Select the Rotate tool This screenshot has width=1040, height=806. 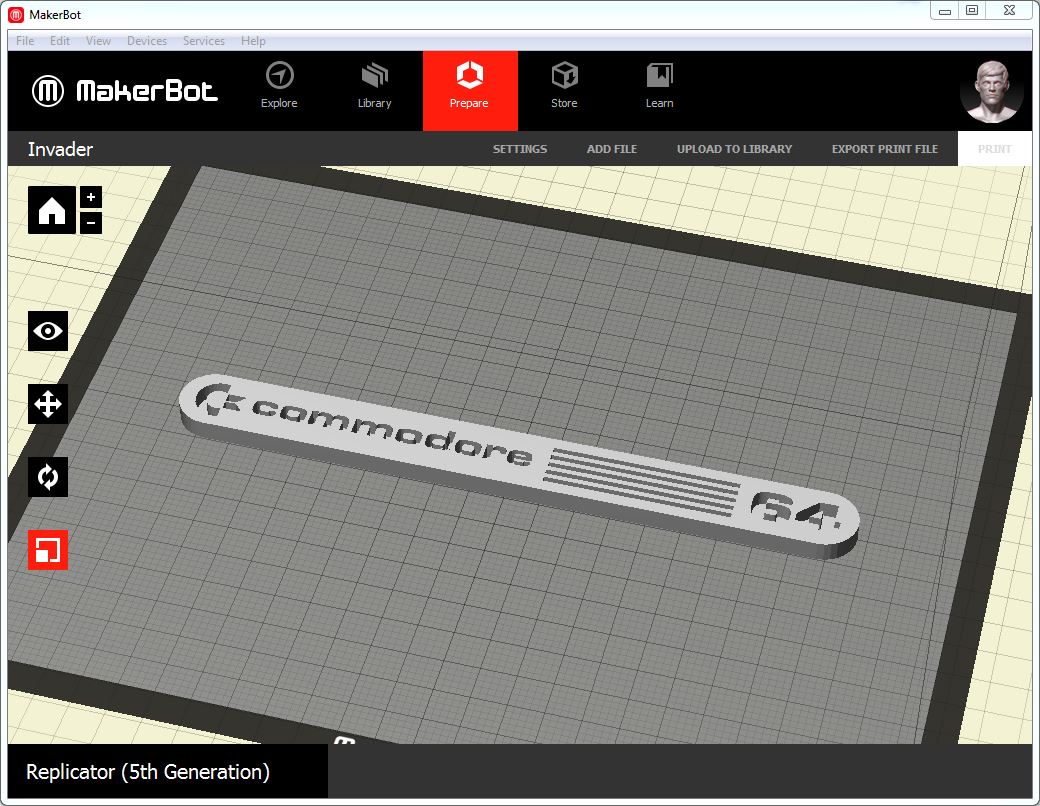tap(48, 477)
